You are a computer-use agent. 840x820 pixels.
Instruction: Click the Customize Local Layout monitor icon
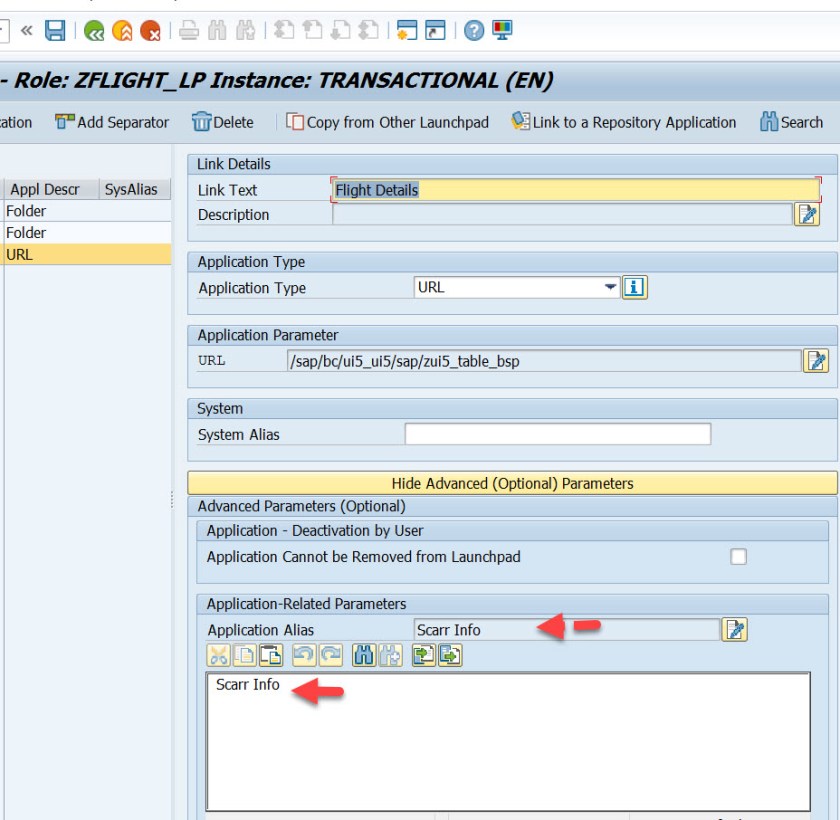(x=502, y=31)
